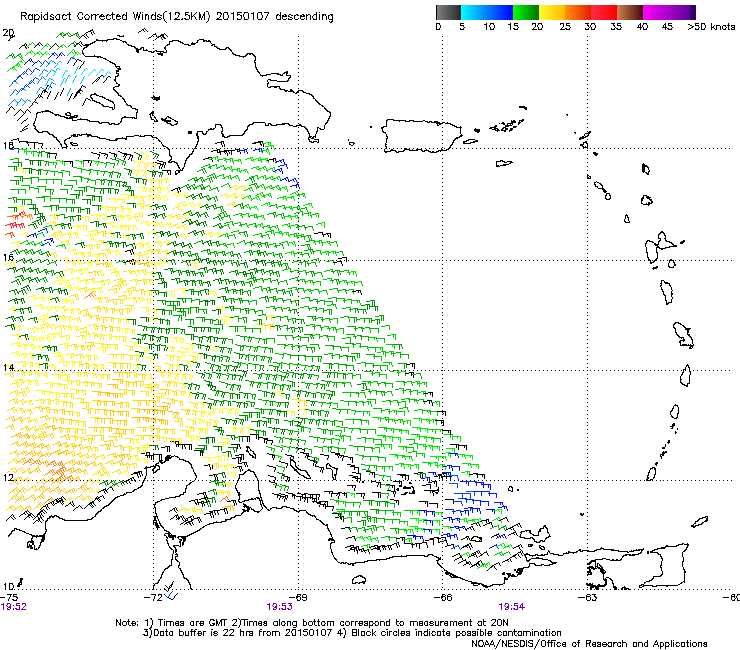The image size is (740, 650).
Task: Click the '40' label under the color scale
Action: [x=642, y=27]
